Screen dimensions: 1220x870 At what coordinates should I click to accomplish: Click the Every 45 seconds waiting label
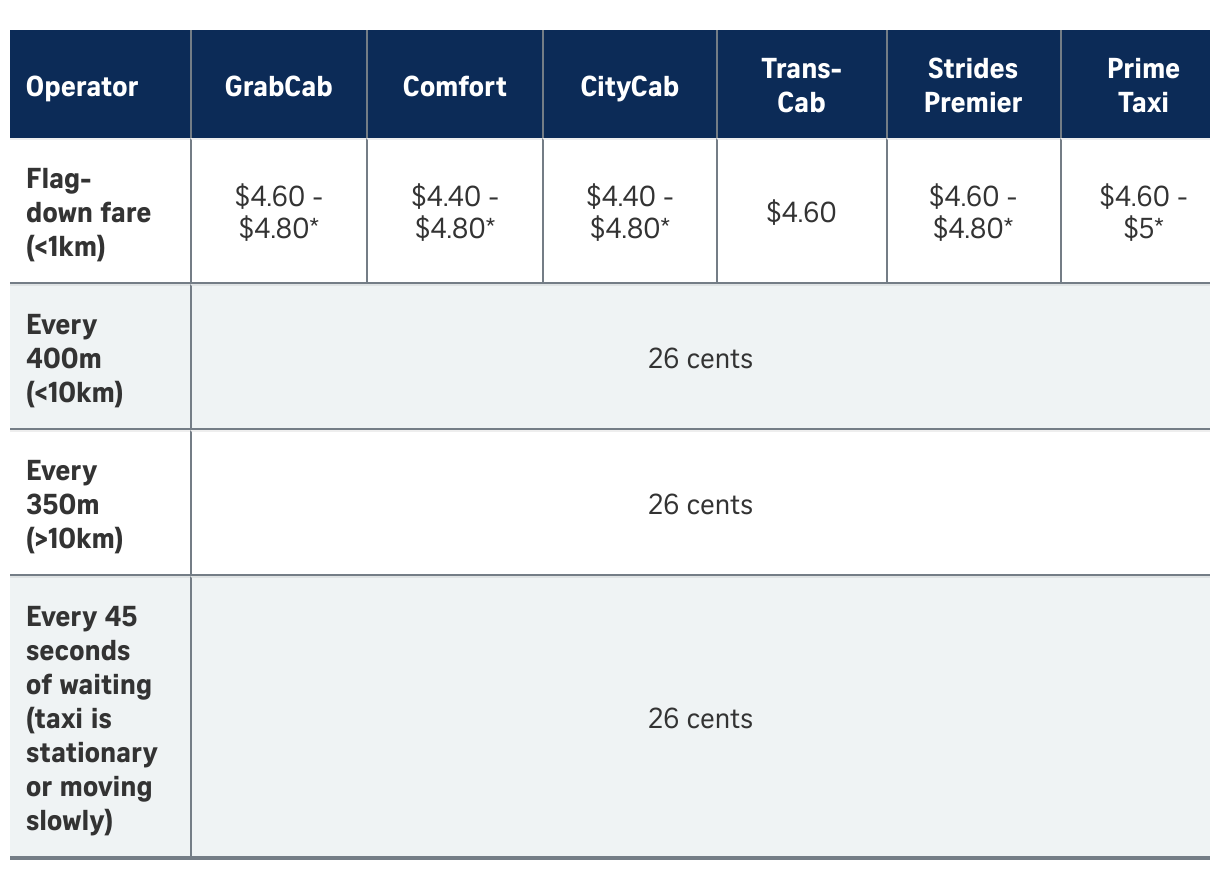tap(91, 718)
